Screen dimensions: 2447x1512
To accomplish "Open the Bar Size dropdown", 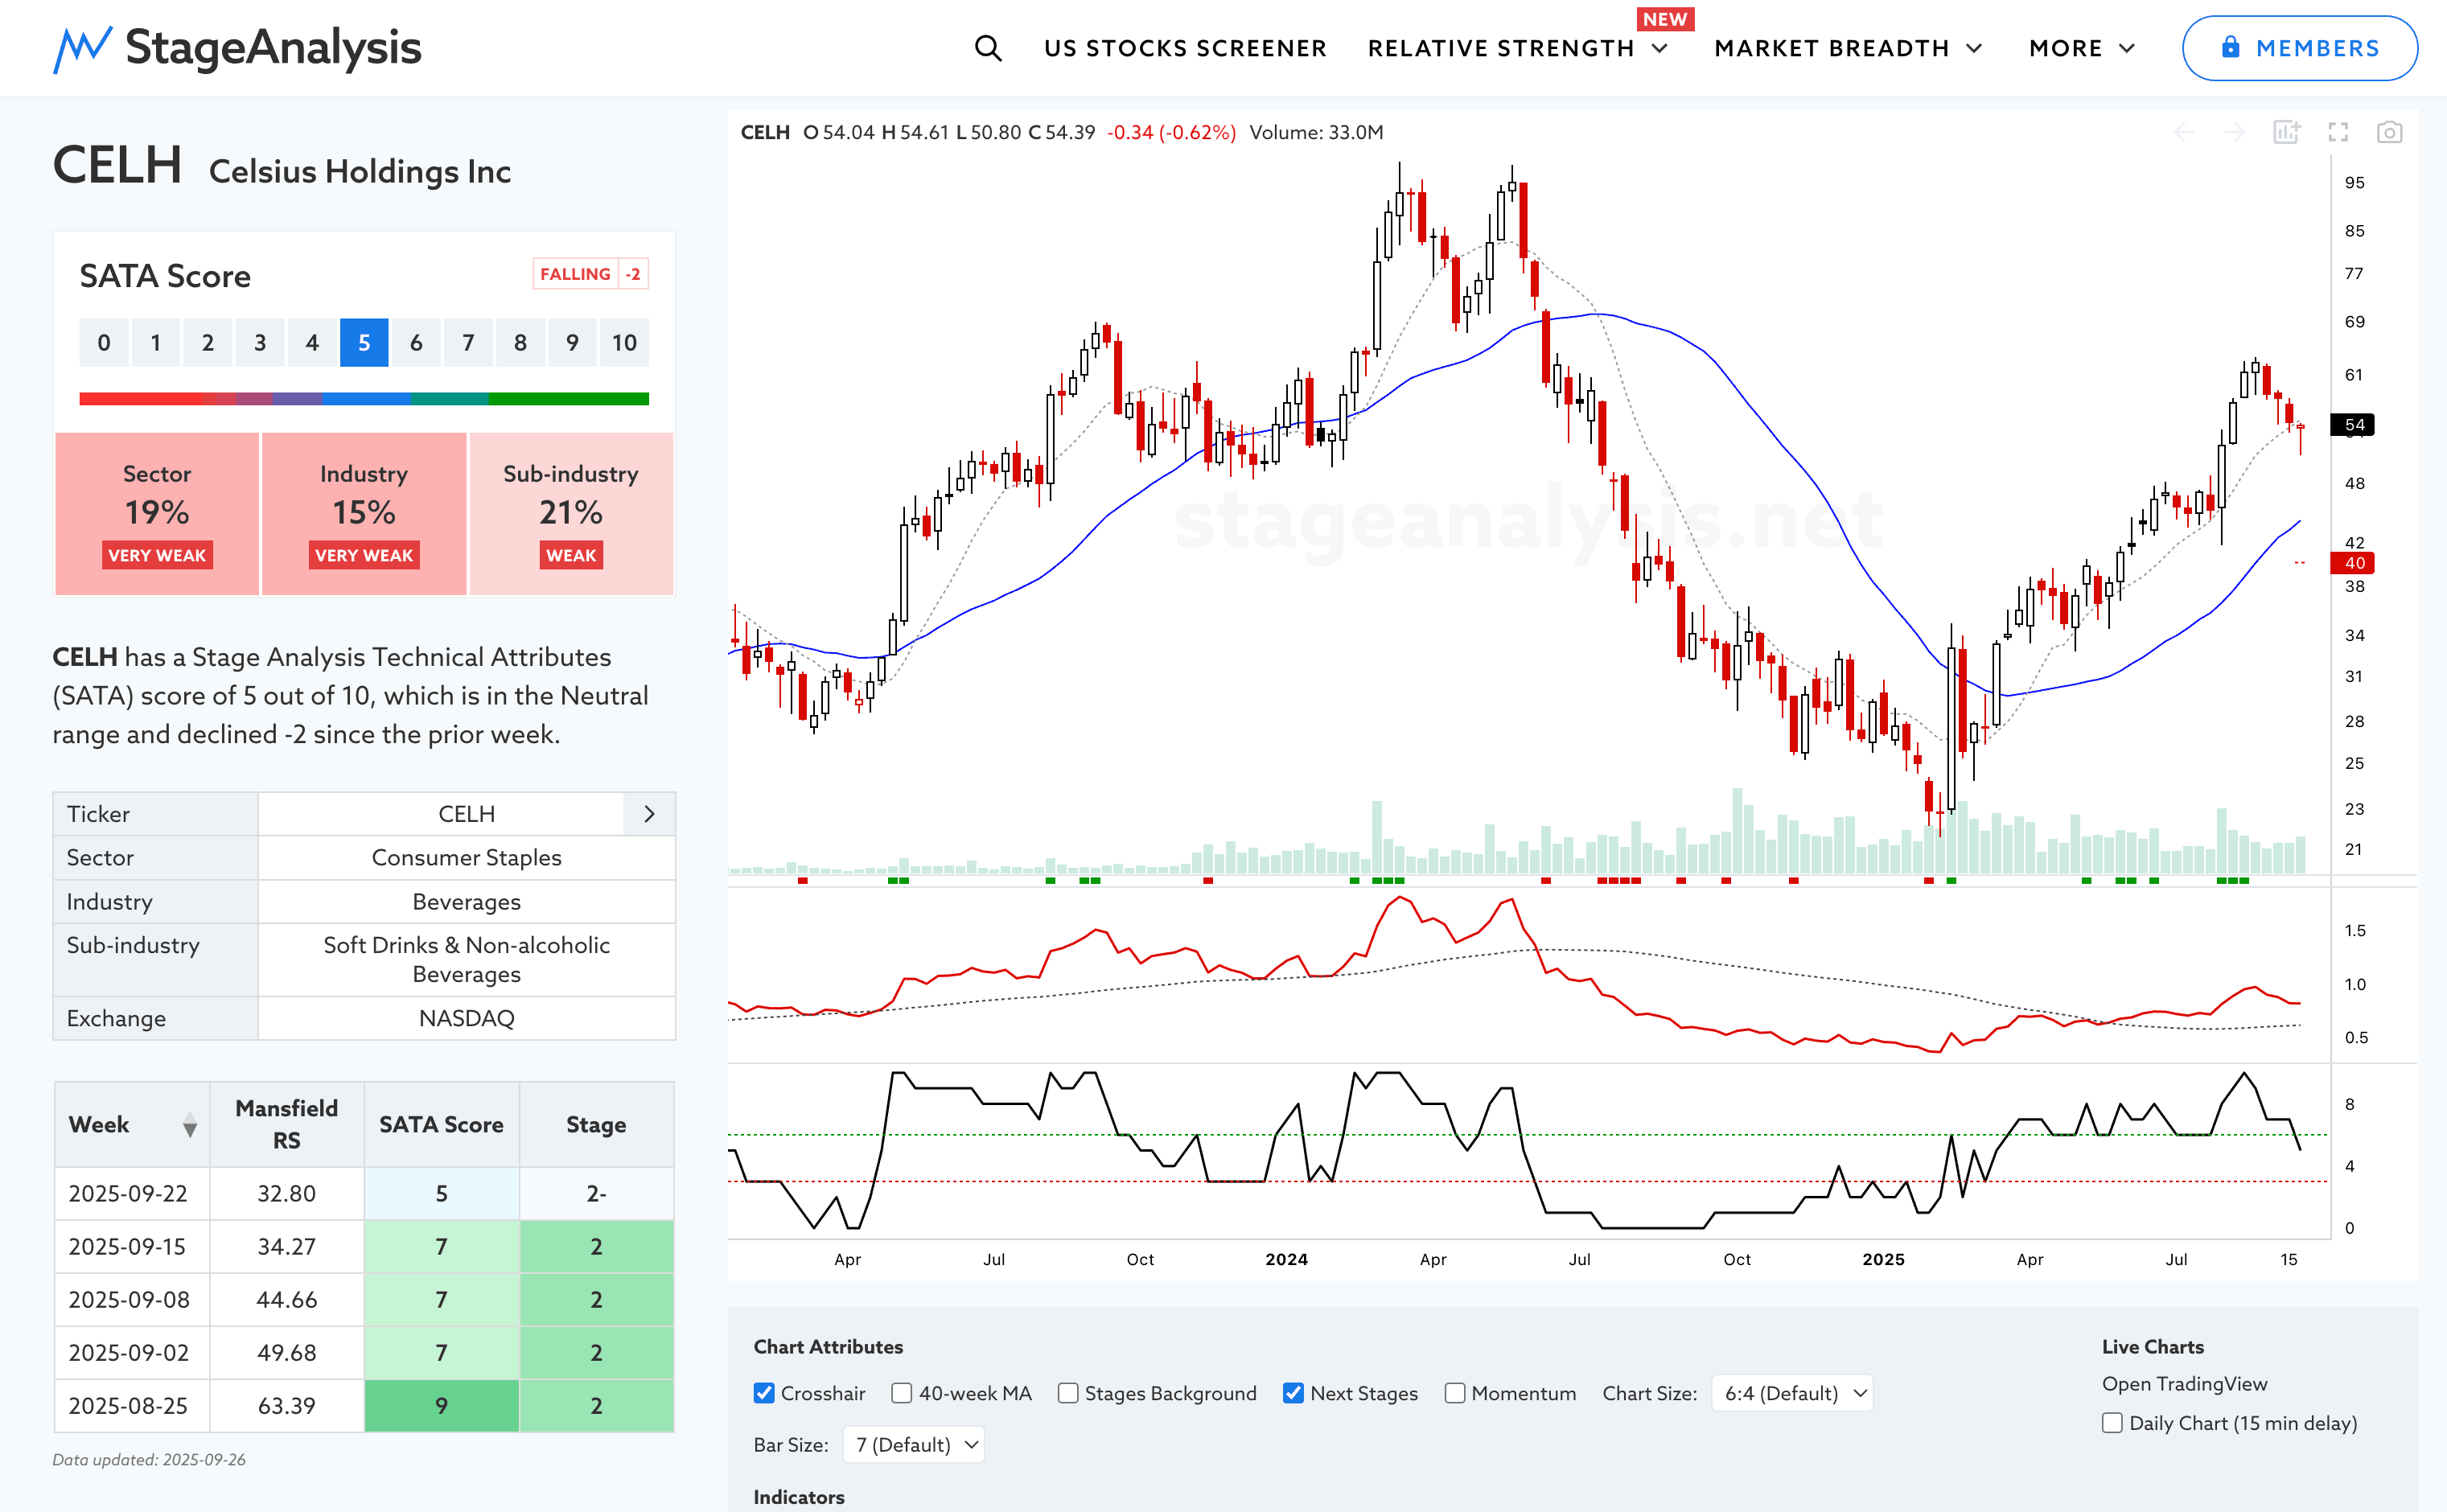I will click(914, 1444).
